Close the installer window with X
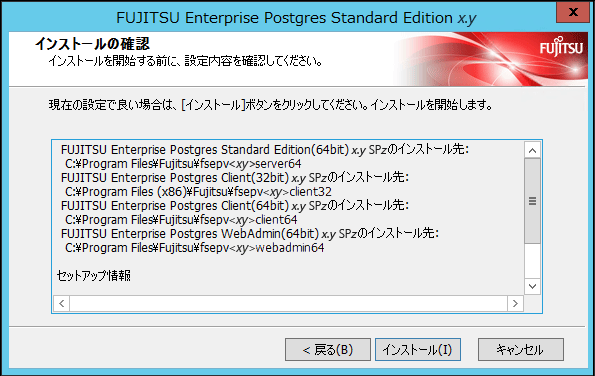This screenshot has width=595, height=376. click(573, 12)
